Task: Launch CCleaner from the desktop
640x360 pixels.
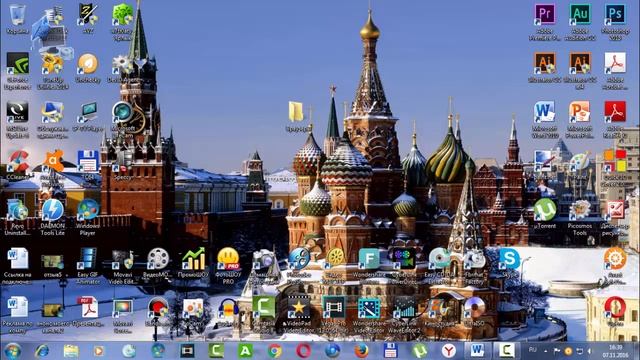Action: (x=17, y=164)
